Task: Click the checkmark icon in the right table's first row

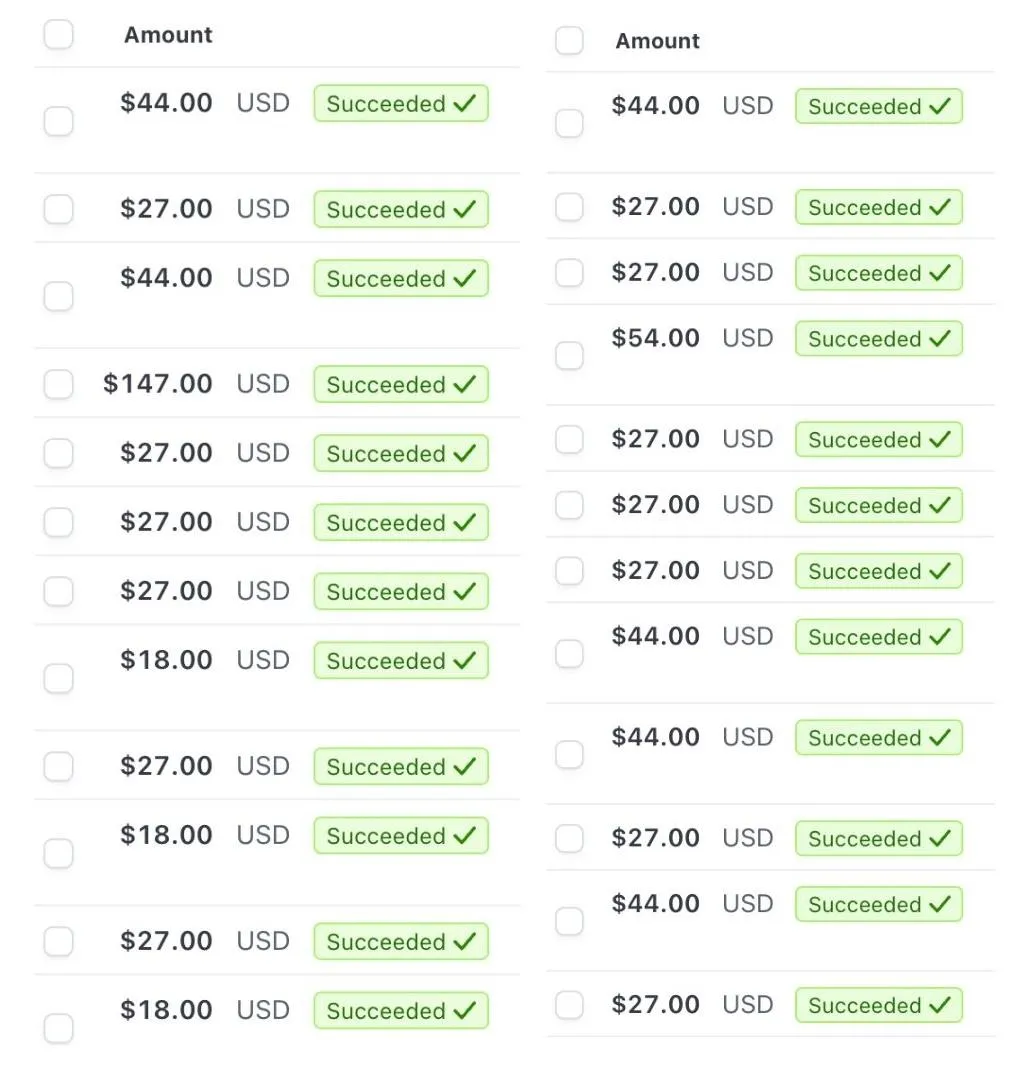Action: tap(939, 107)
